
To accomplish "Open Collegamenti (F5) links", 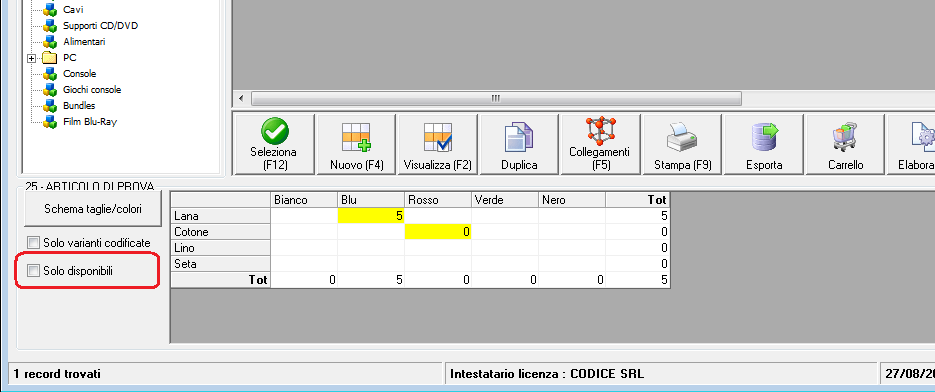I will [x=599, y=144].
